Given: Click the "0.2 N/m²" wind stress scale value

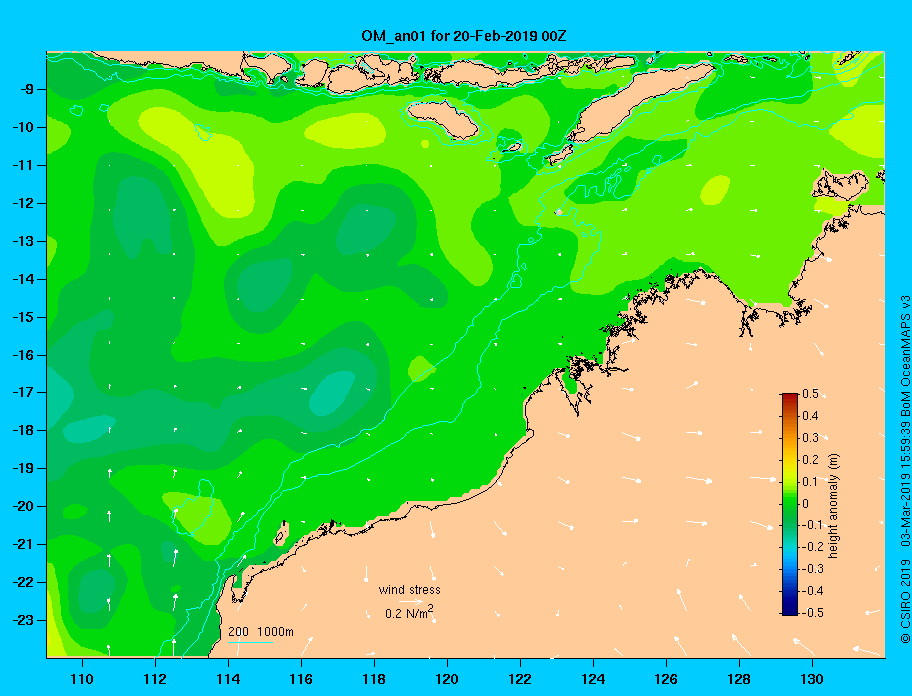Looking at the screenshot, I should tap(409, 612).
